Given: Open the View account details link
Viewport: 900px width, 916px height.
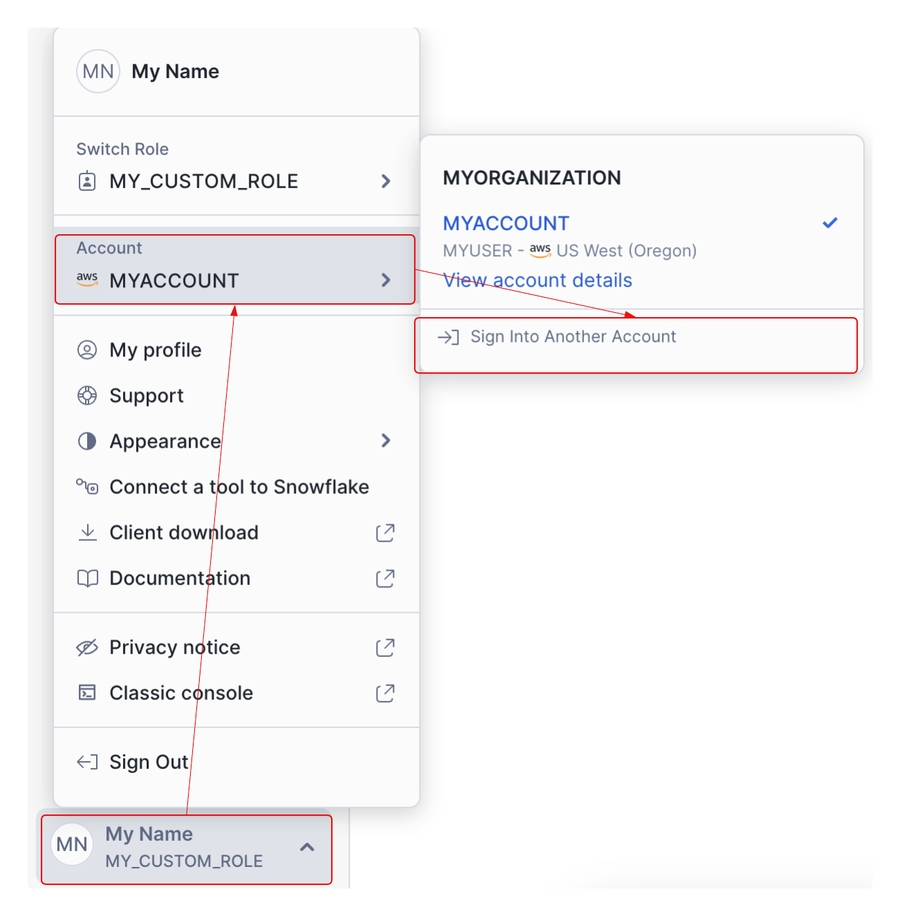Looking at the screenshot, I should pos(537,280).
